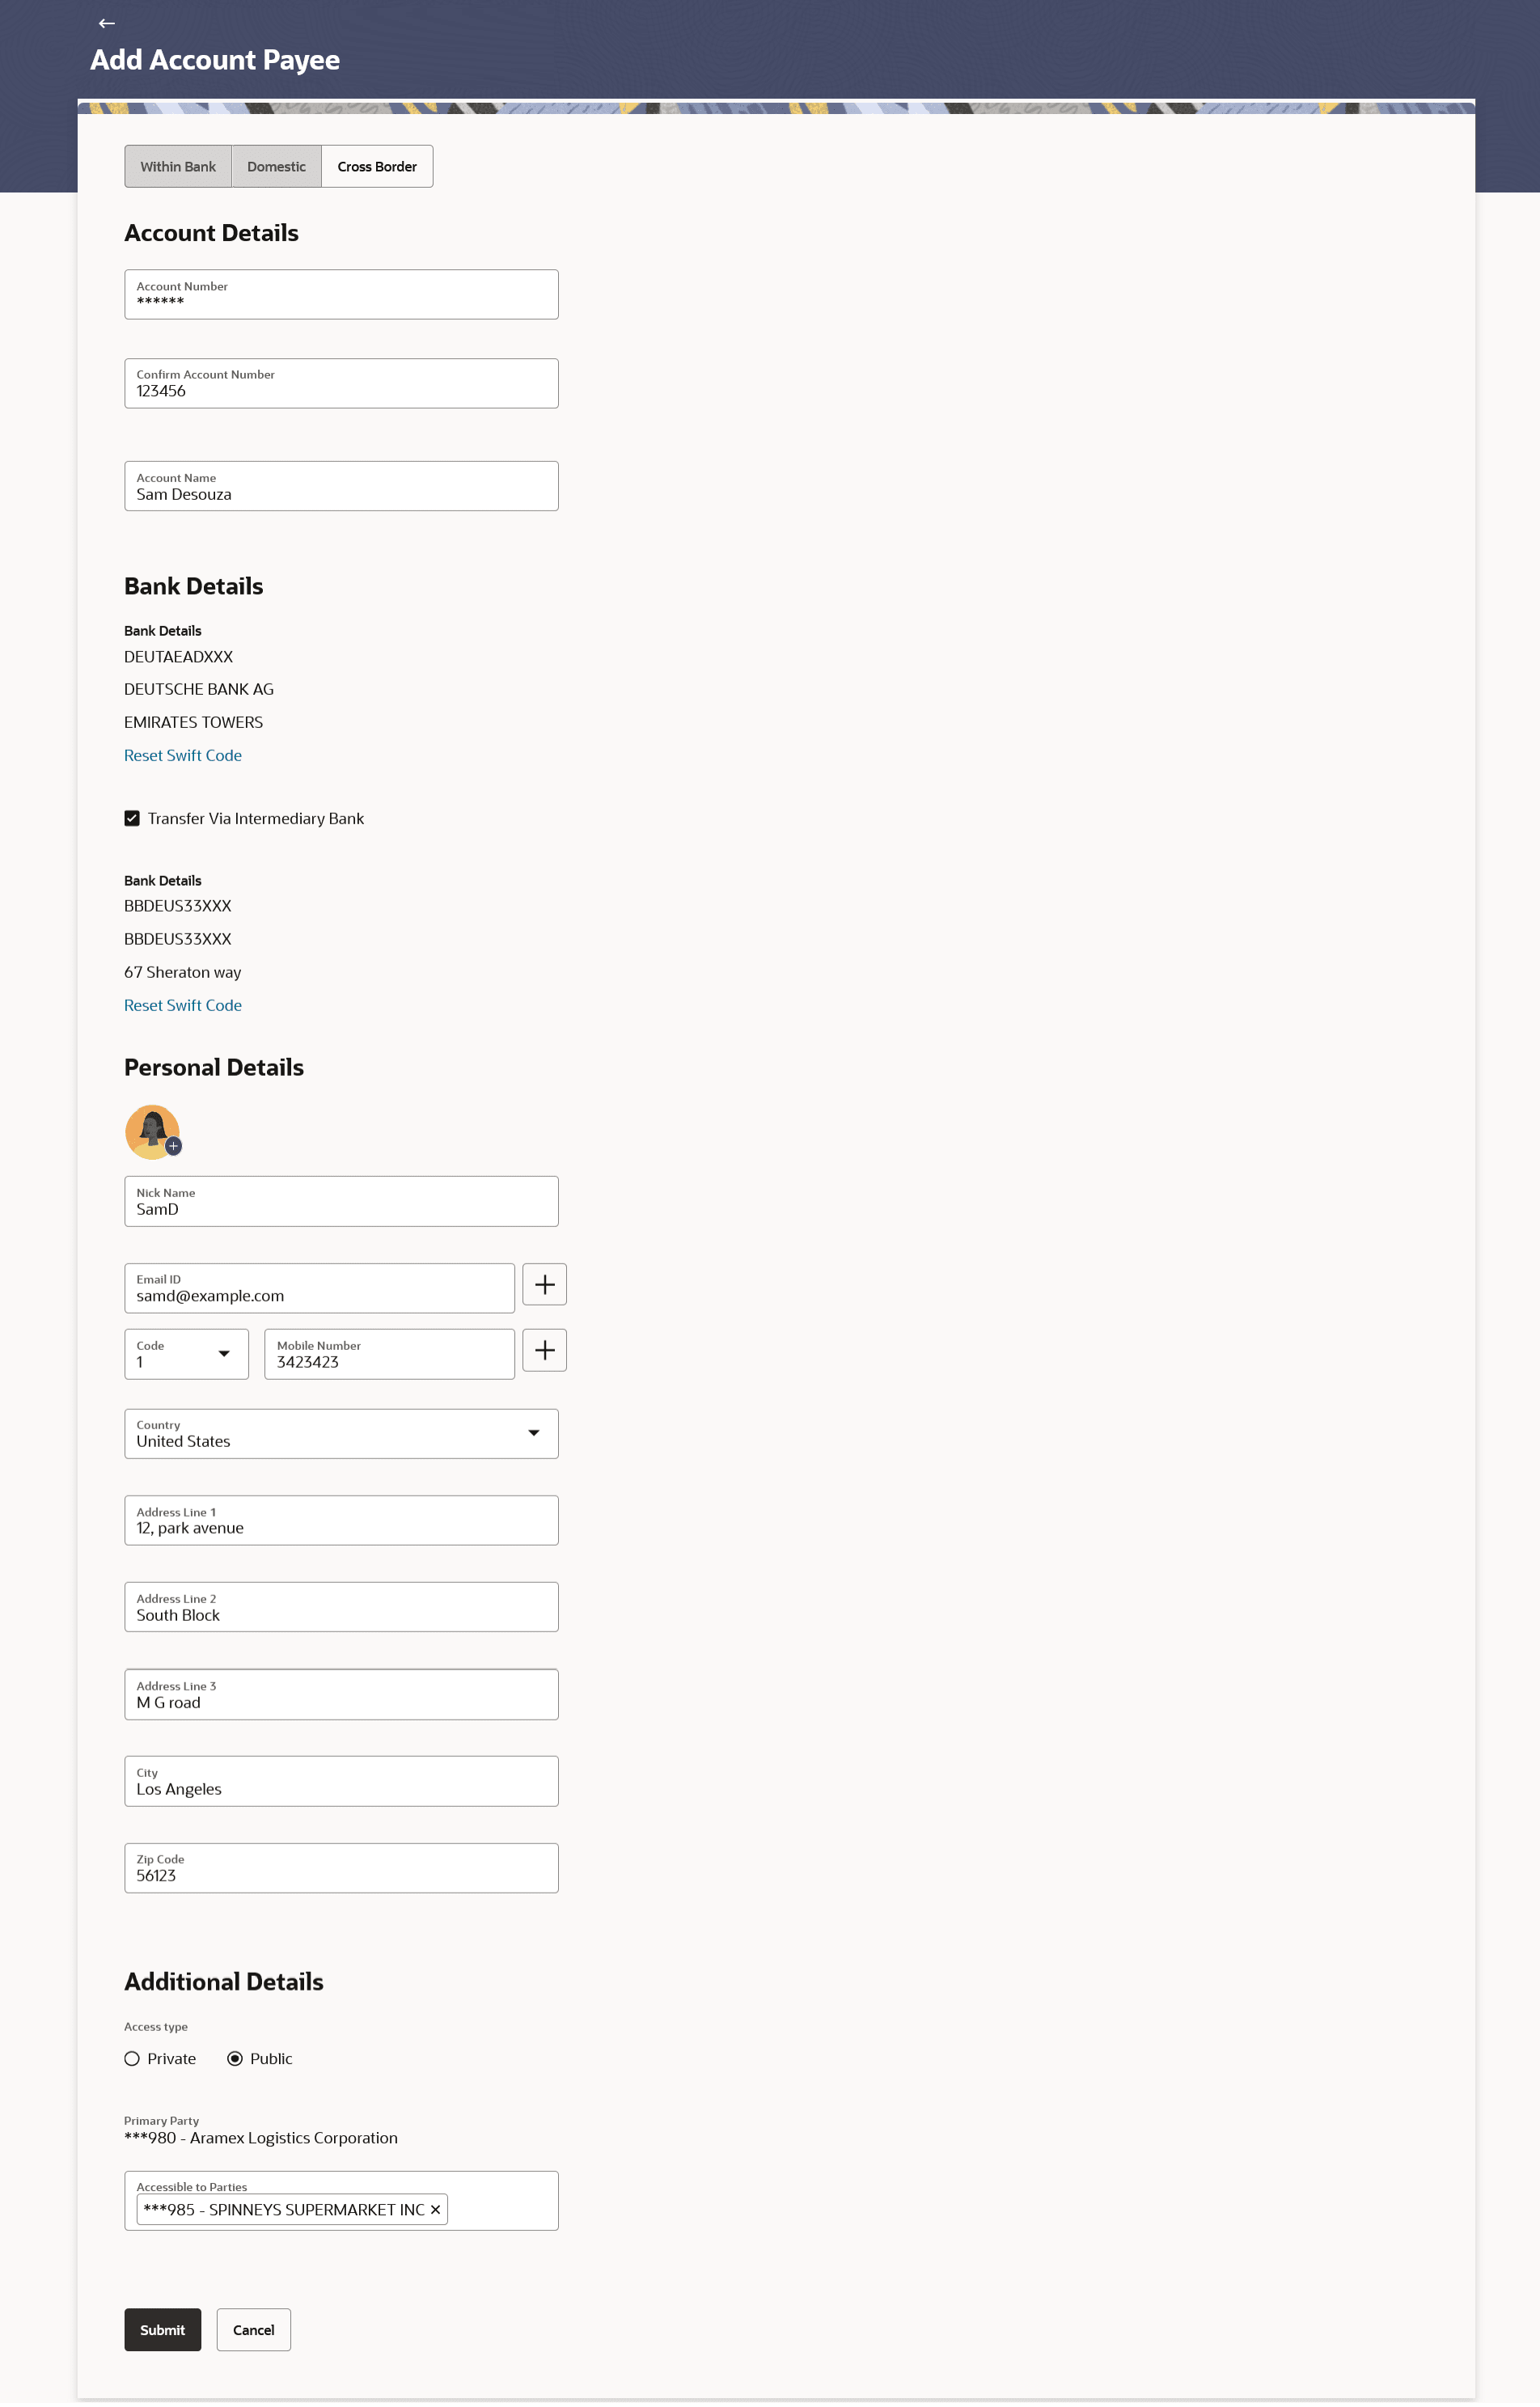Select Private access type
This screenshot has width=1540, height=2407.
coord(132,2059)
